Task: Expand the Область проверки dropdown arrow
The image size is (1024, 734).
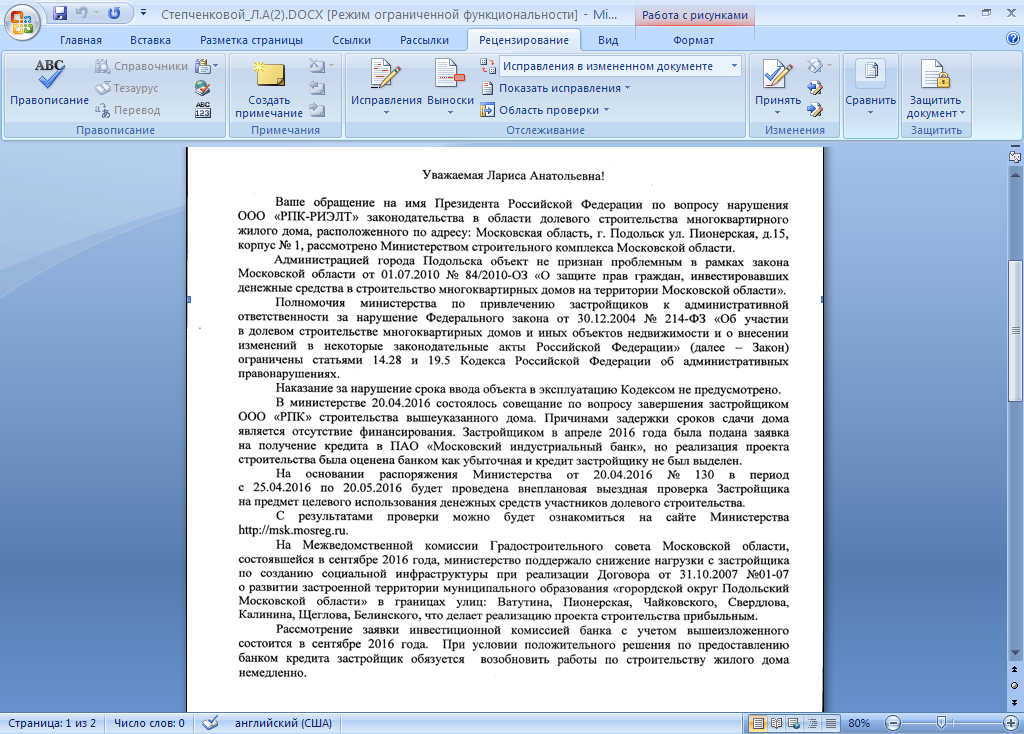Action: coord(606,110)
